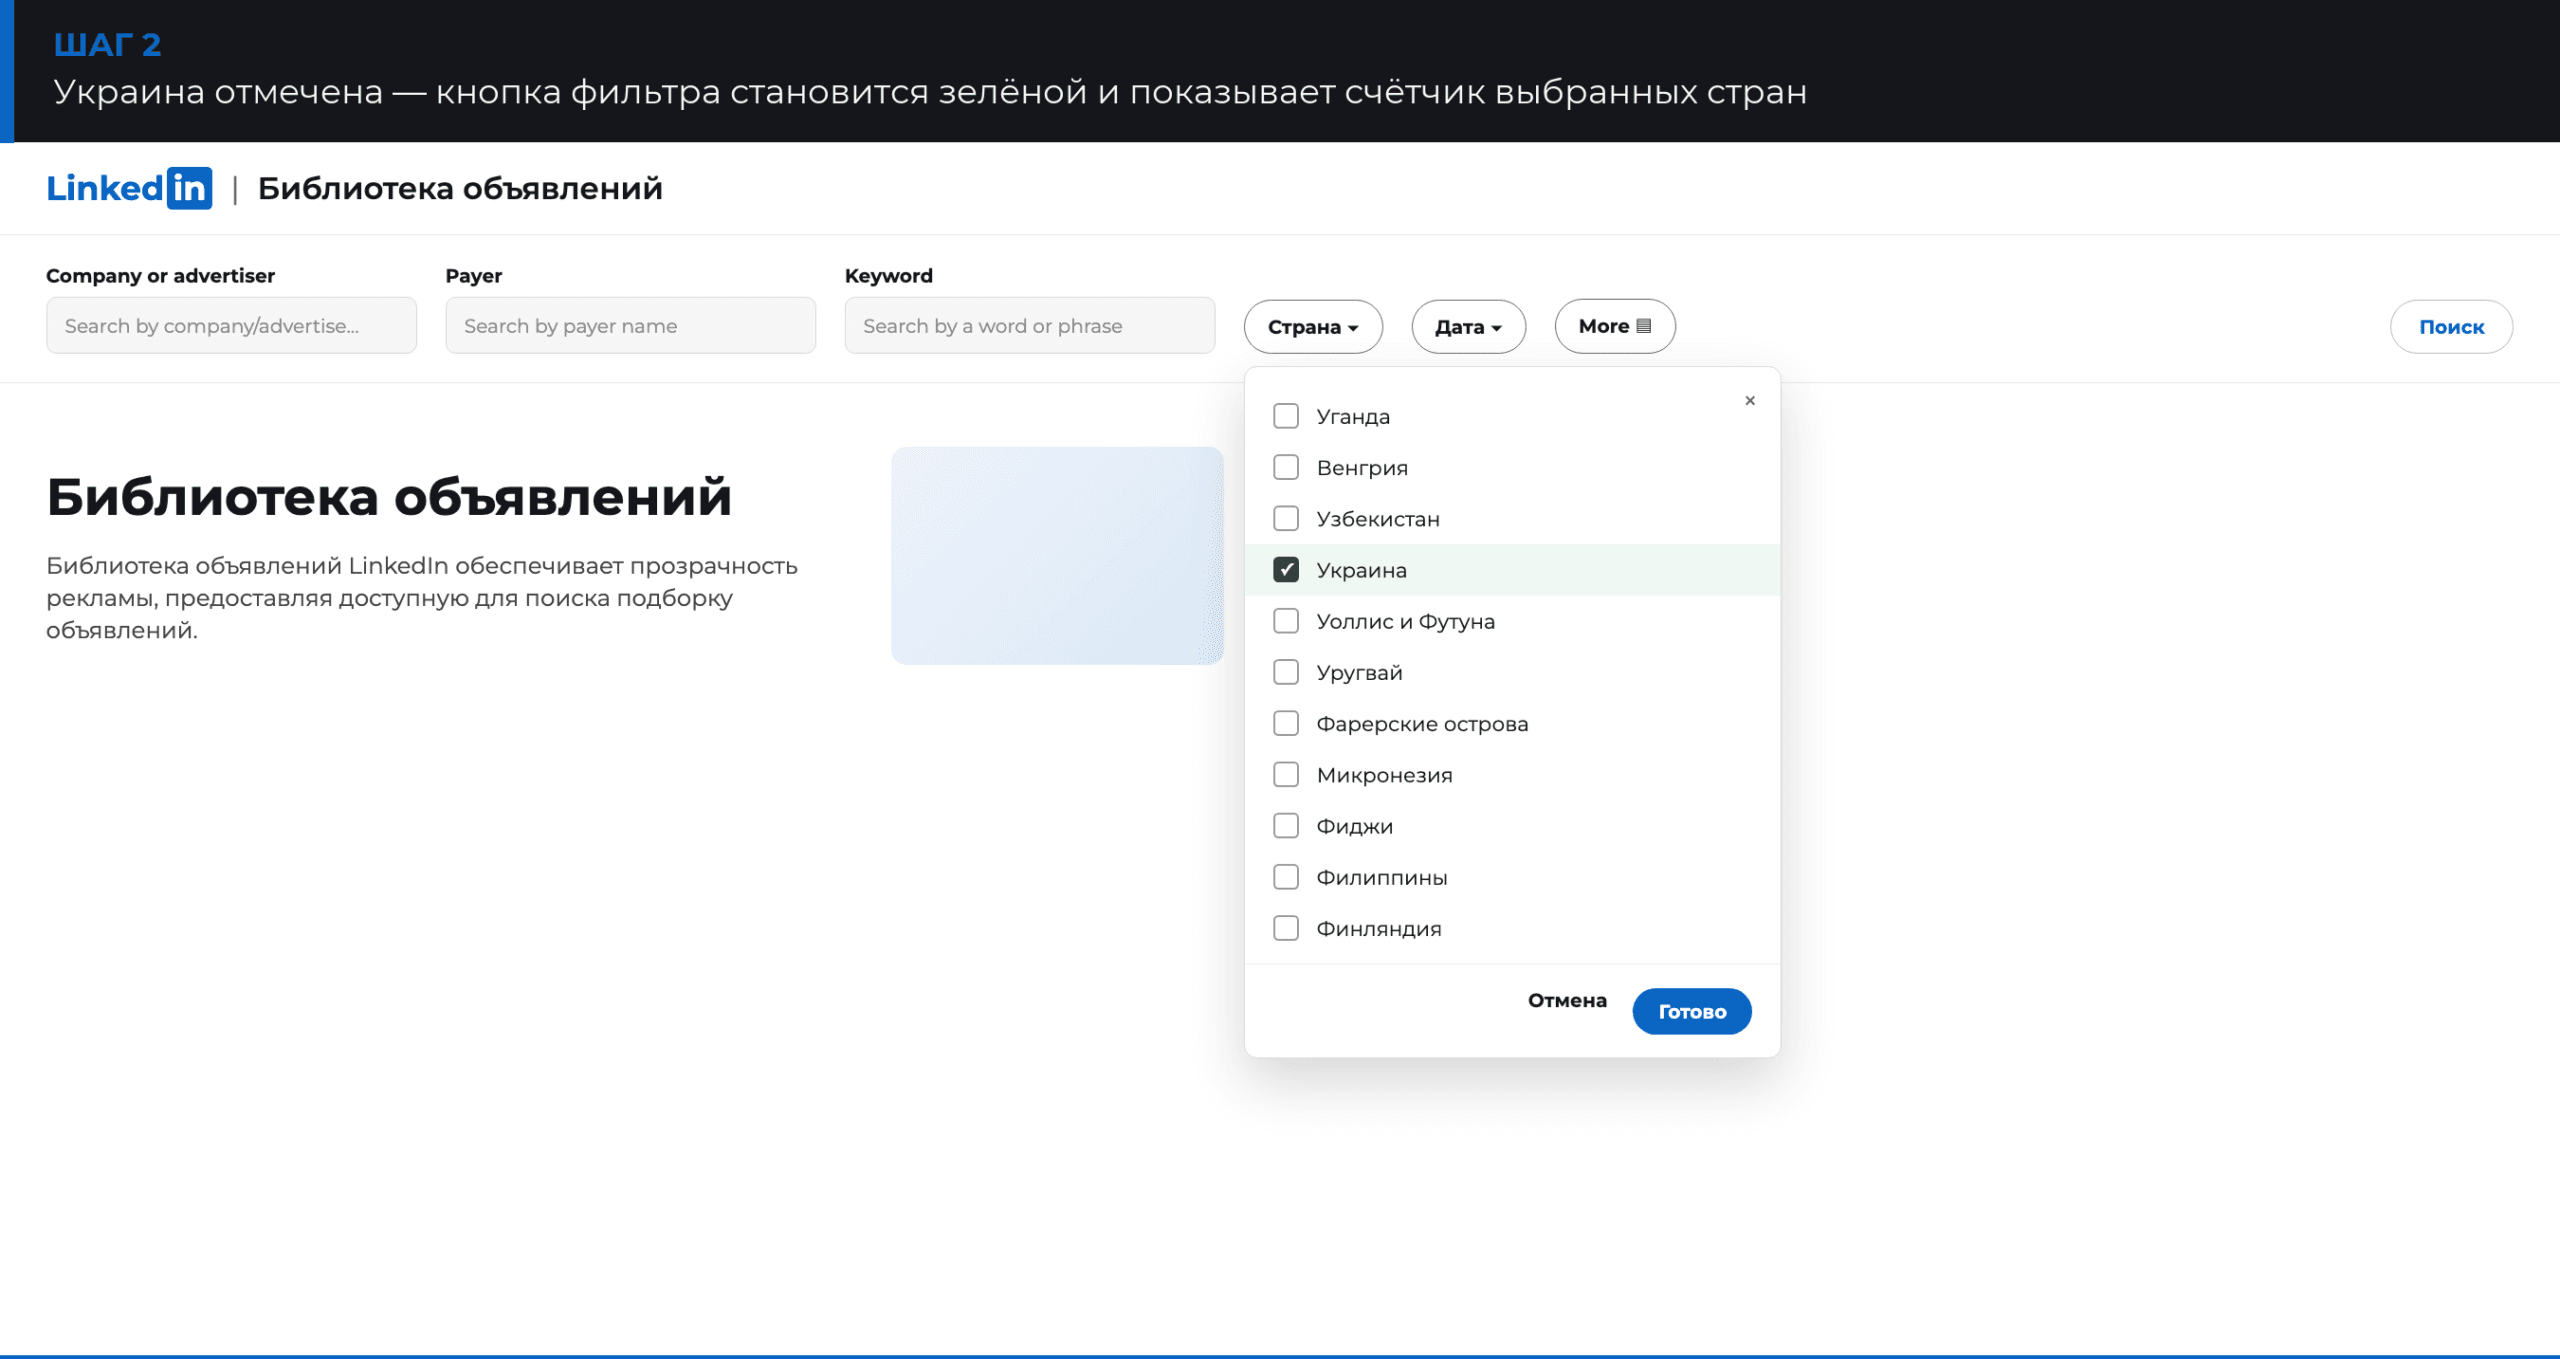Click the Уругвай country label
This screenshot has width=2560, height=1359.
[x=1359, y=672]
